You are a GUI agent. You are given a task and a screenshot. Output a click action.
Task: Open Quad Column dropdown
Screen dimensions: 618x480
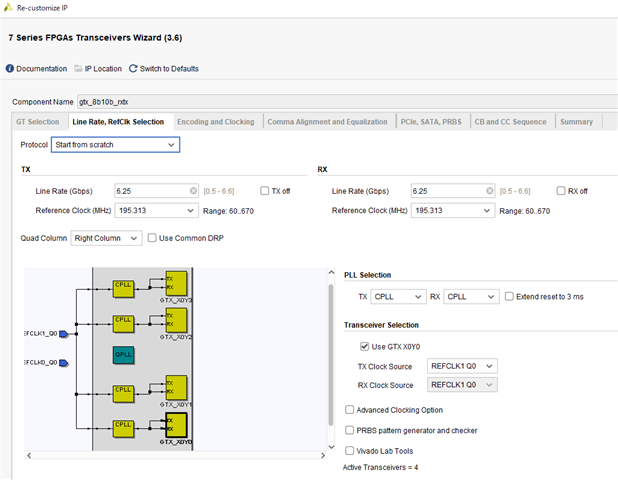pyautogui.click(x=106, y=238)
